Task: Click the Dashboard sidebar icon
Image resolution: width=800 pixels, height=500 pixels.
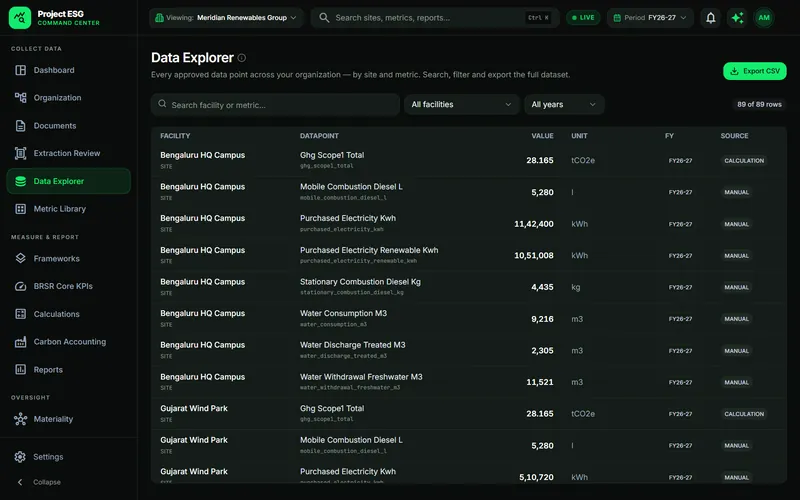Action: [x=20, y=70]
